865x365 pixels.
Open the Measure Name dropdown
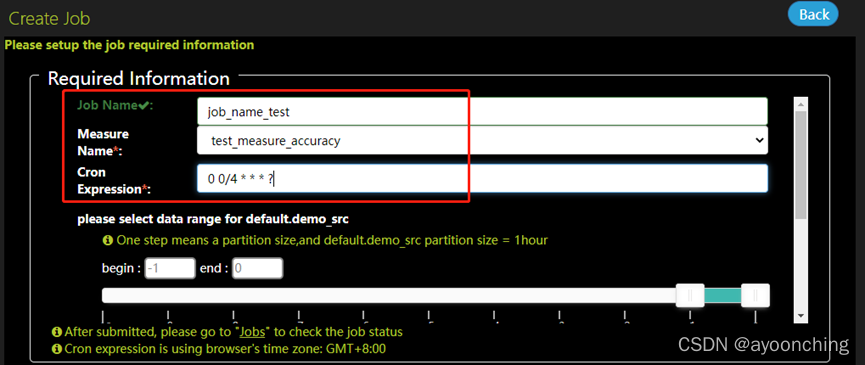pyautogui.click(x=482, y=141)
